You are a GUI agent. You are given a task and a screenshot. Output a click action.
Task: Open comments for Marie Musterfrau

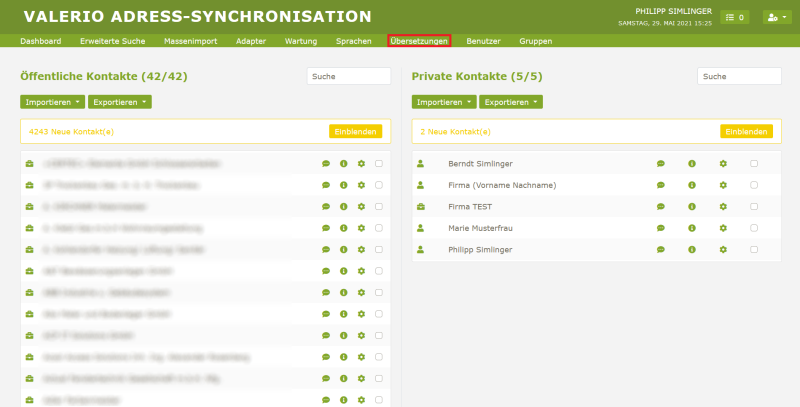pos(661,228)
